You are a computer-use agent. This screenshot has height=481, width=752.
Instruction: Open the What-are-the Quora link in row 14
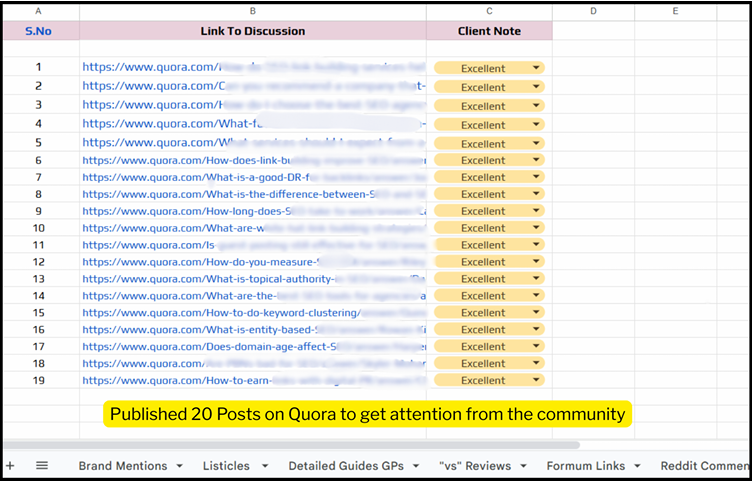[x=254, y=296]
